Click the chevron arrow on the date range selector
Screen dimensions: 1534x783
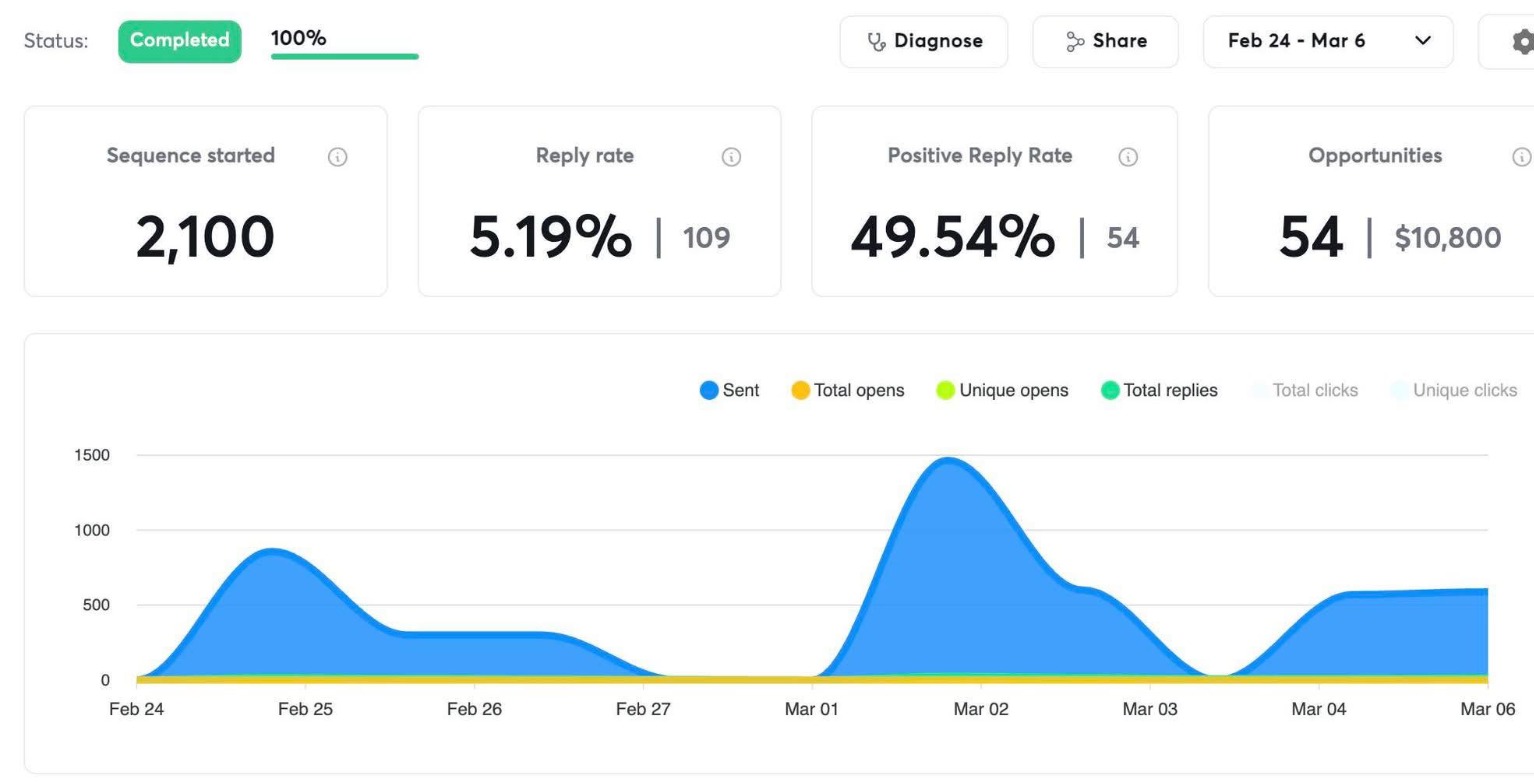pos(1422,42)
